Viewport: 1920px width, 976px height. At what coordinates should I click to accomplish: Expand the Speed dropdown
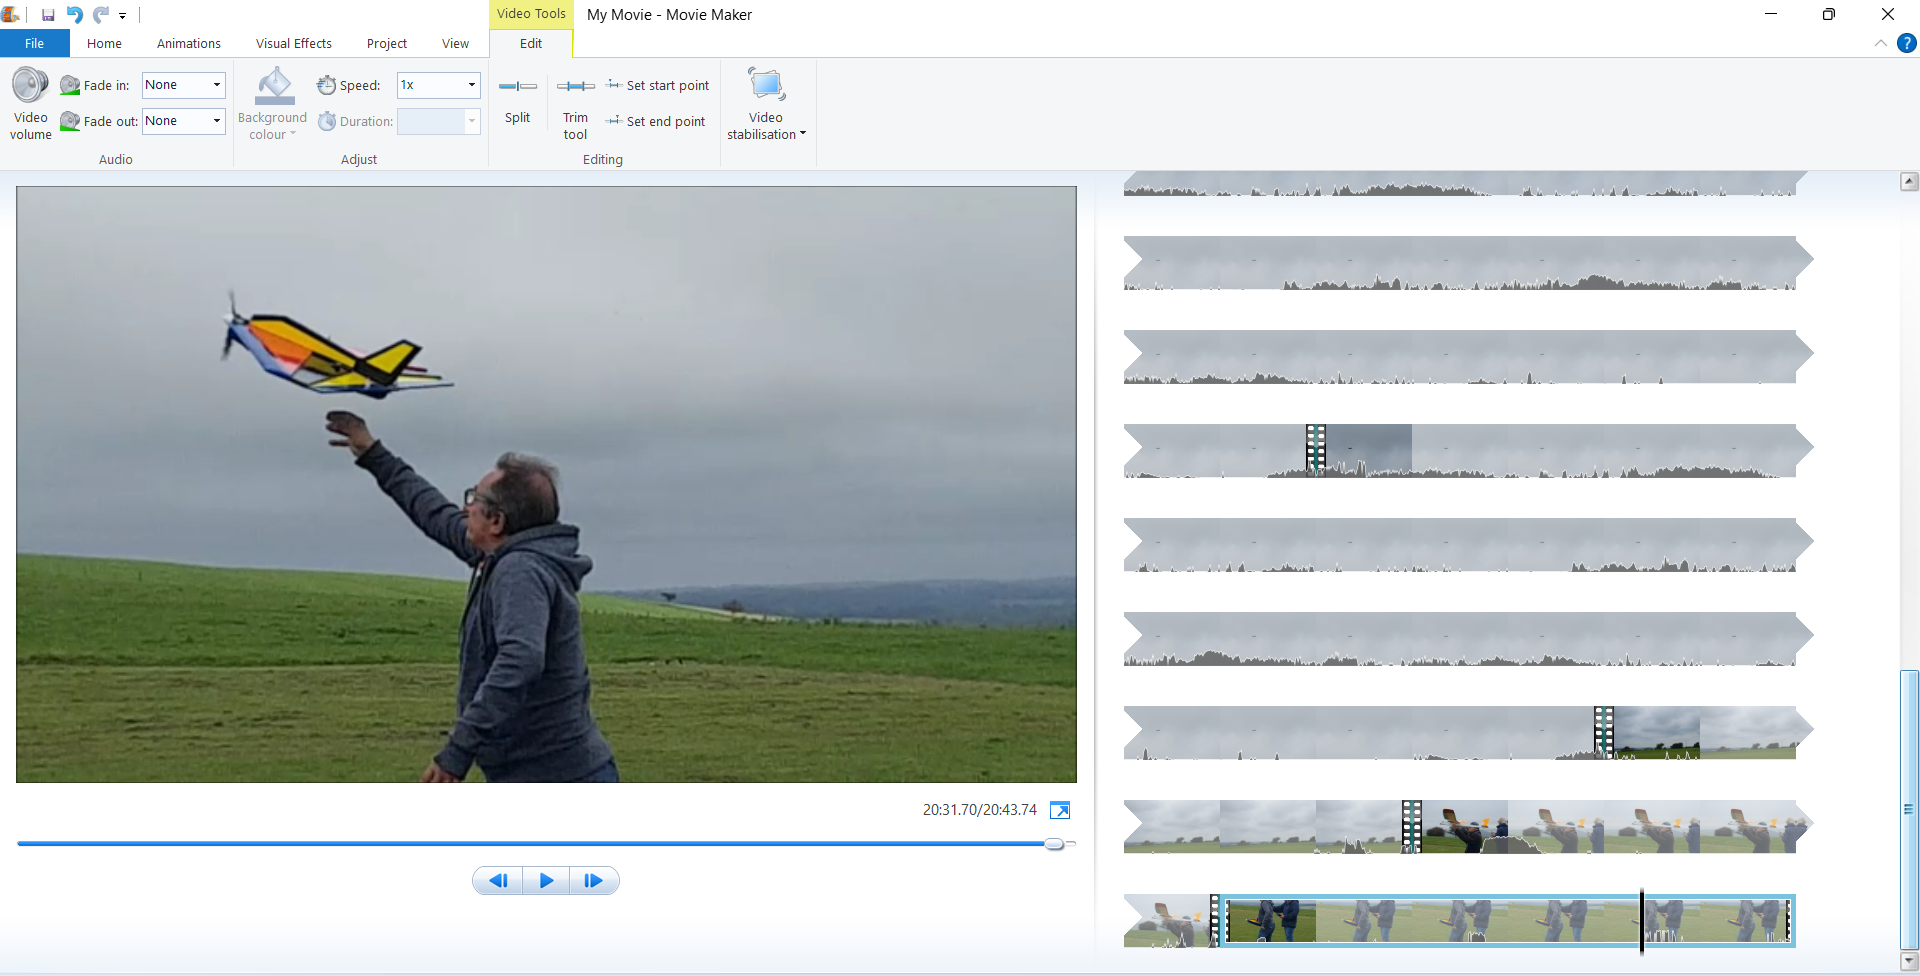pos(471,85)
